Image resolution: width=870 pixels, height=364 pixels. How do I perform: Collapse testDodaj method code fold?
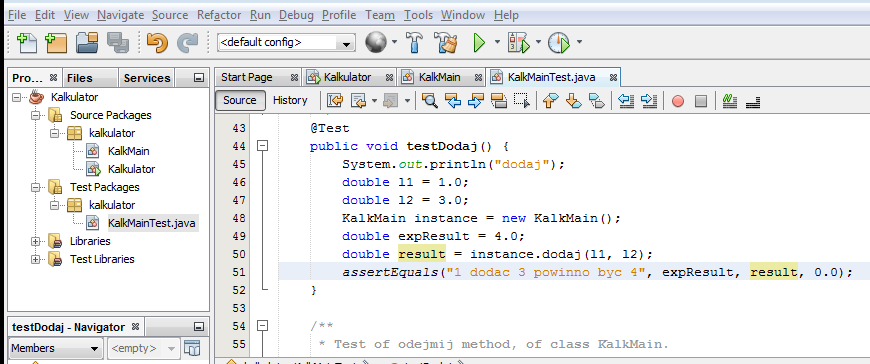point(263,146)
